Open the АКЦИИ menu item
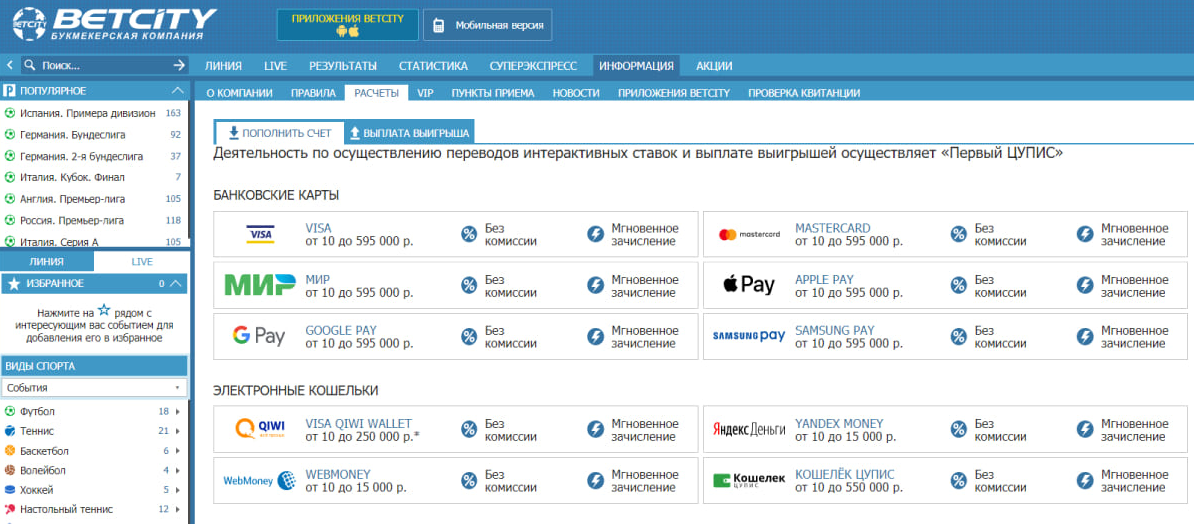Viewport: 1194px width, 524px height. click(714, 66)
